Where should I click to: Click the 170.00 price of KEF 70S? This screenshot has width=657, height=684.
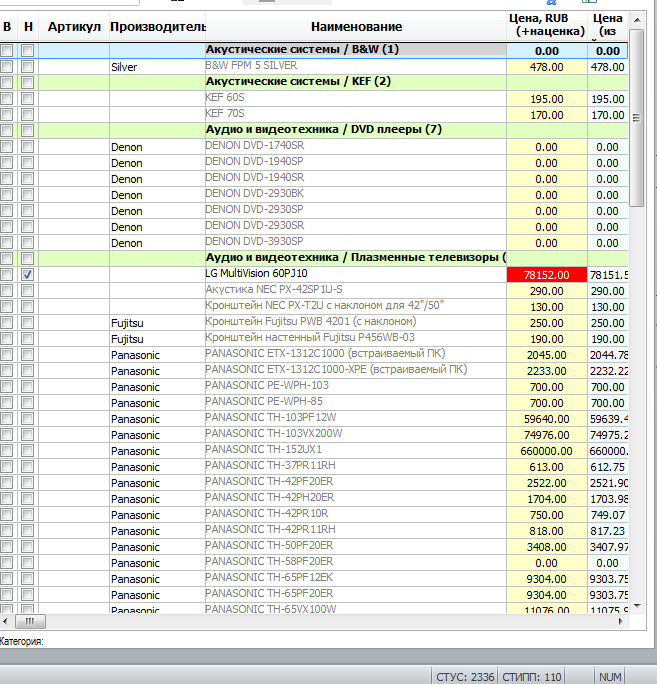[547, 115]
